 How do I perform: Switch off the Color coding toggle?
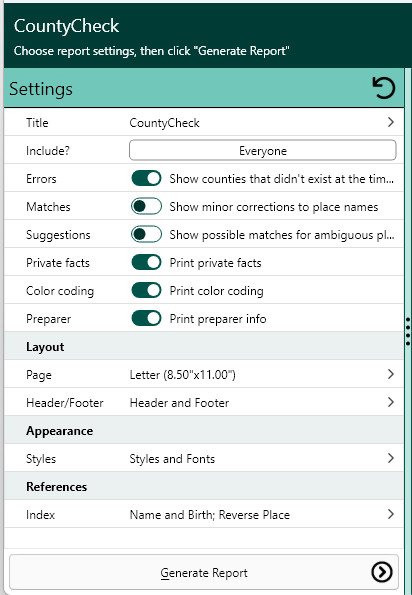coord(146,291)
